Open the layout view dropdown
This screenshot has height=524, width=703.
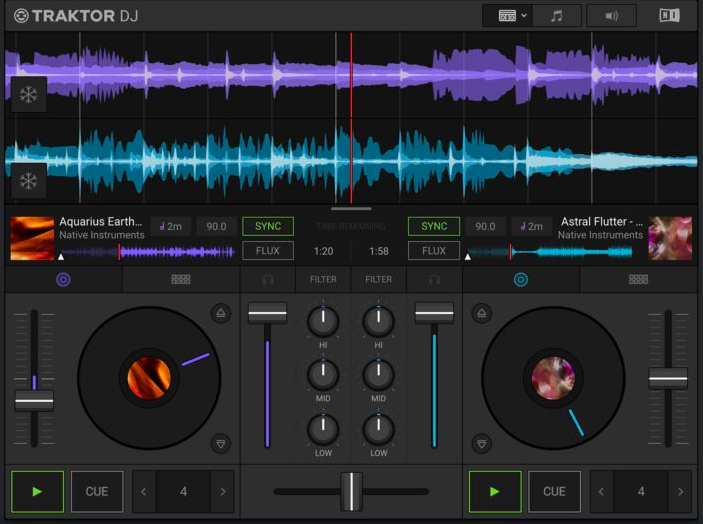(x=507, y=16)
